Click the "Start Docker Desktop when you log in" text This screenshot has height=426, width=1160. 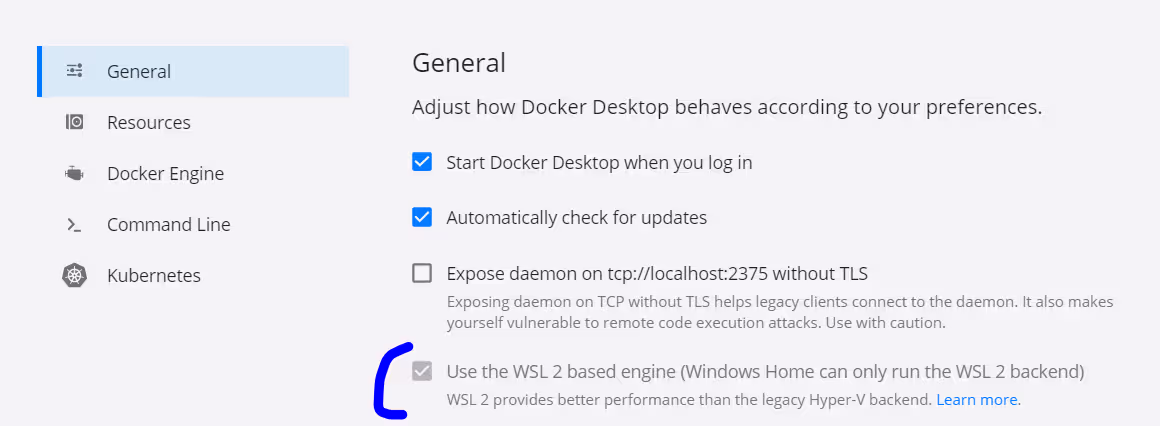[x=599, y=162]
